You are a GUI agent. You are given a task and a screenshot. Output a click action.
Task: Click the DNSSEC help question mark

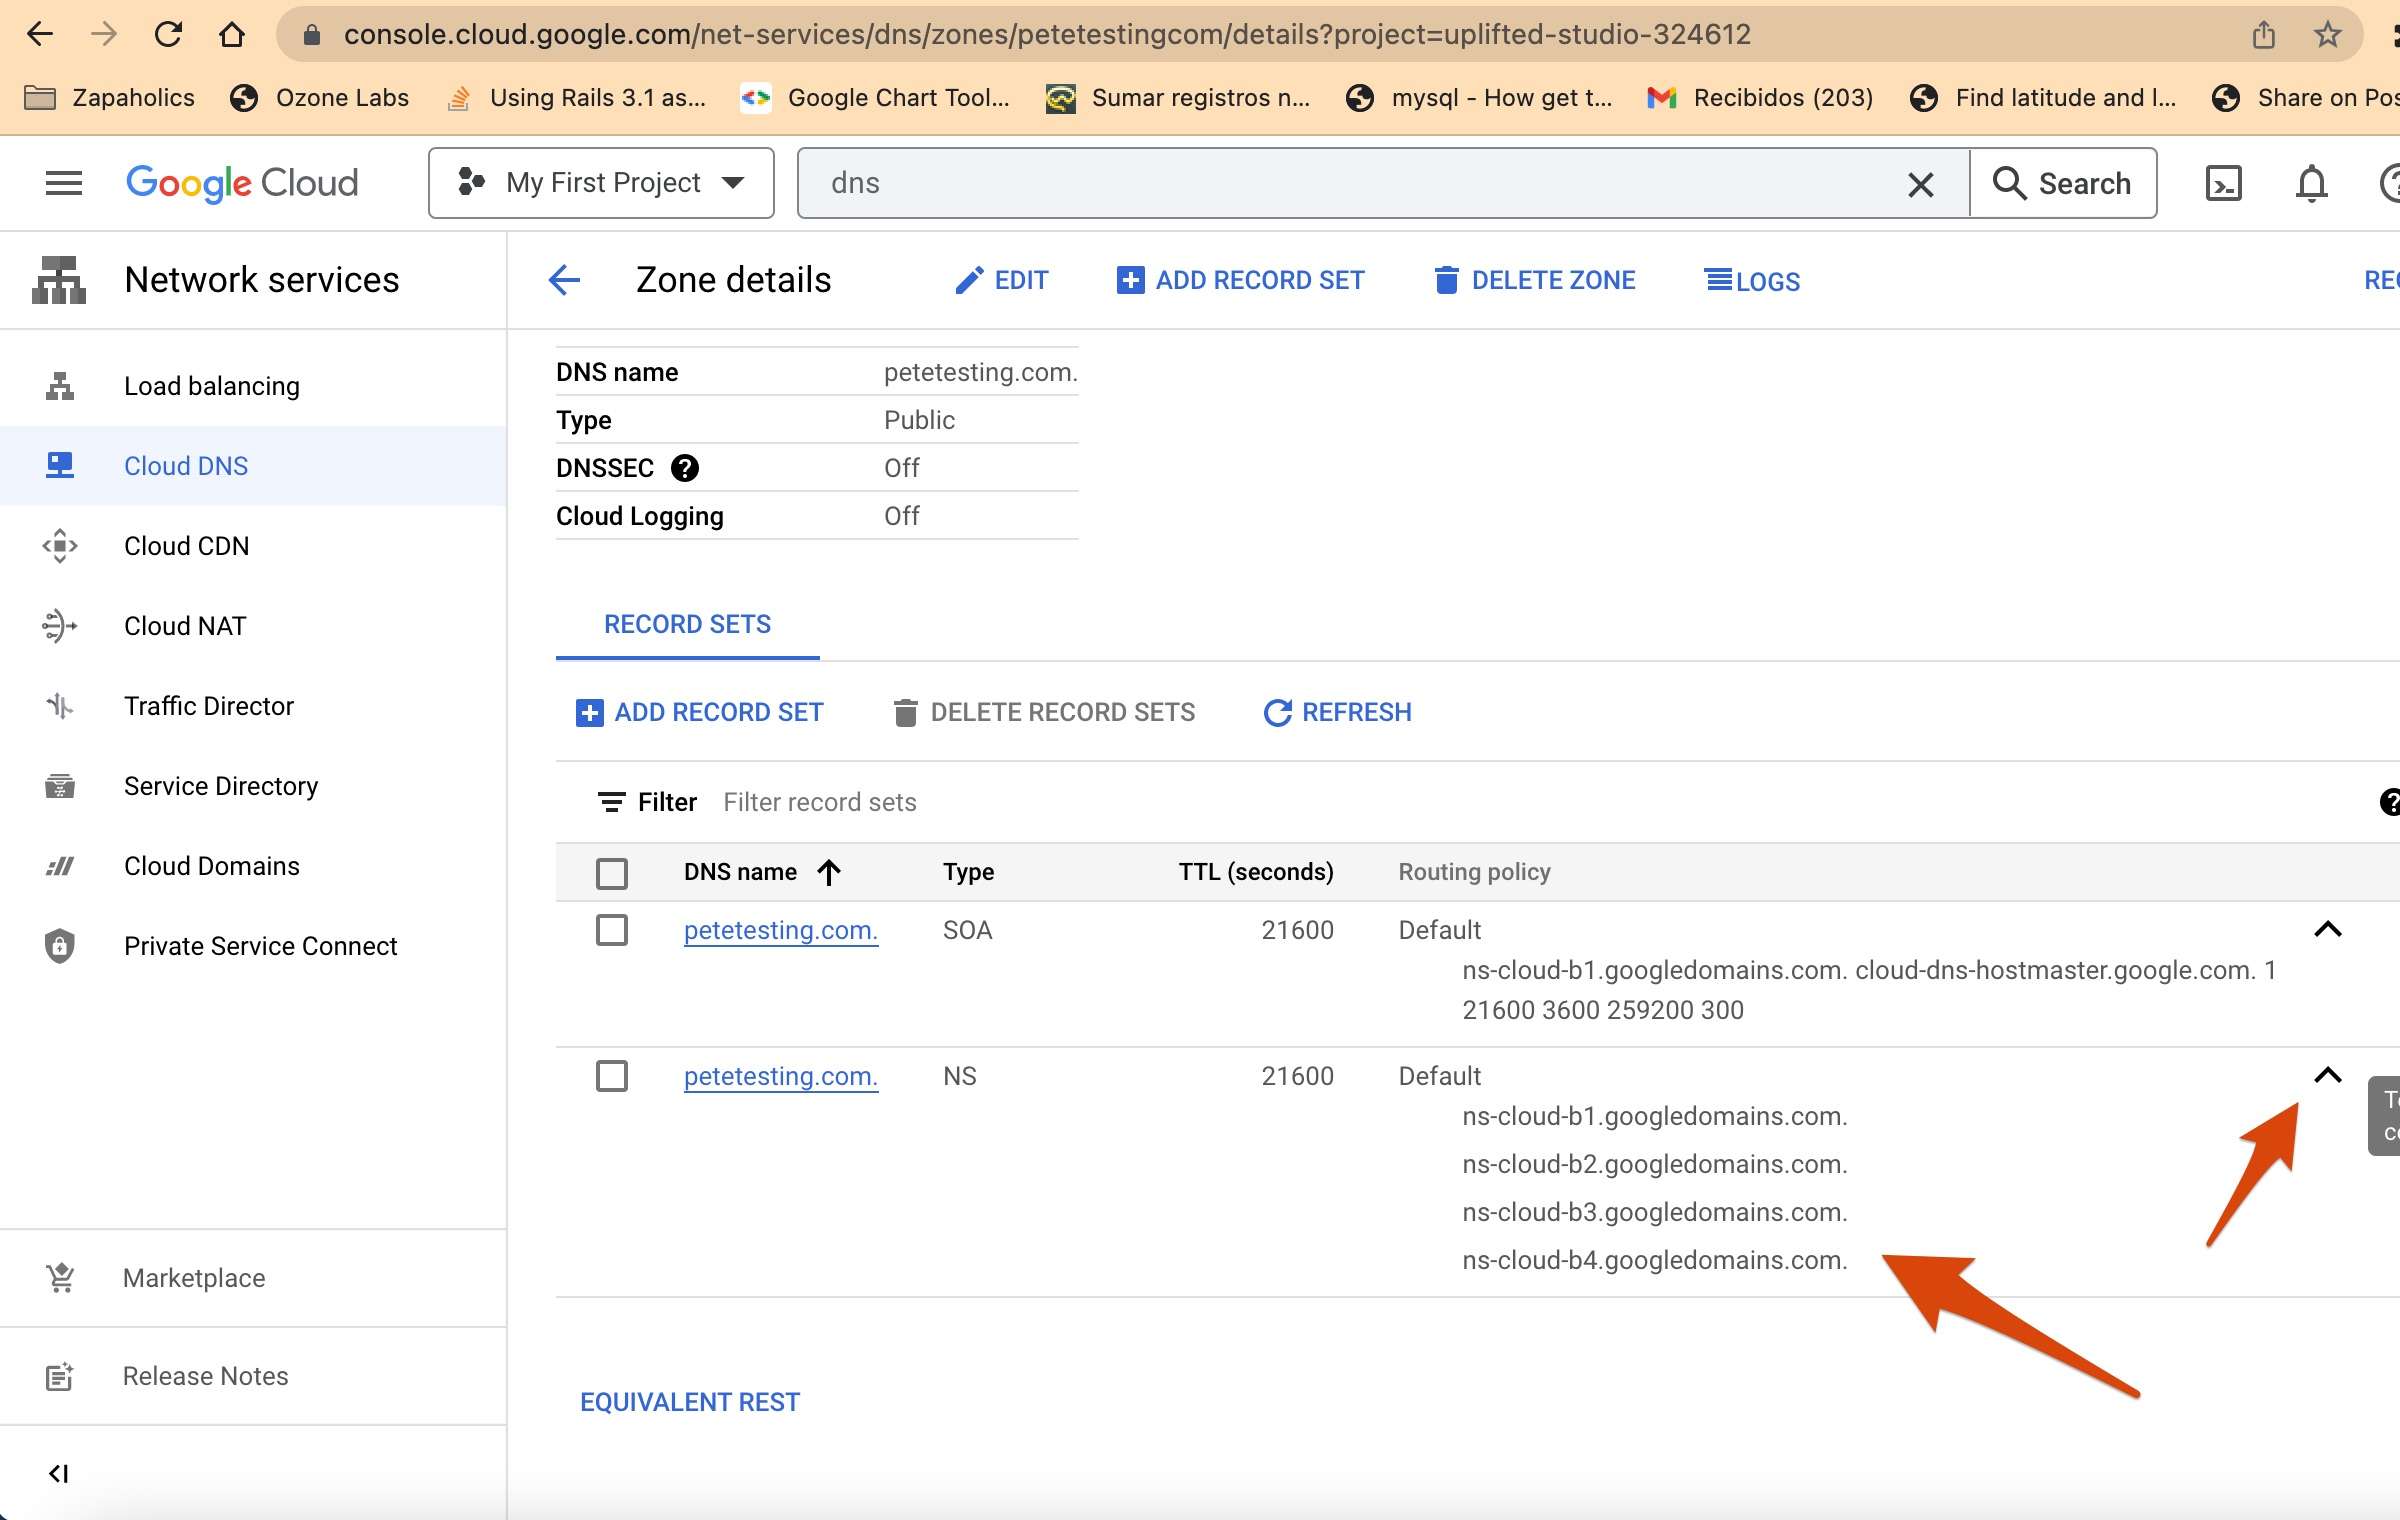(685, 468)
